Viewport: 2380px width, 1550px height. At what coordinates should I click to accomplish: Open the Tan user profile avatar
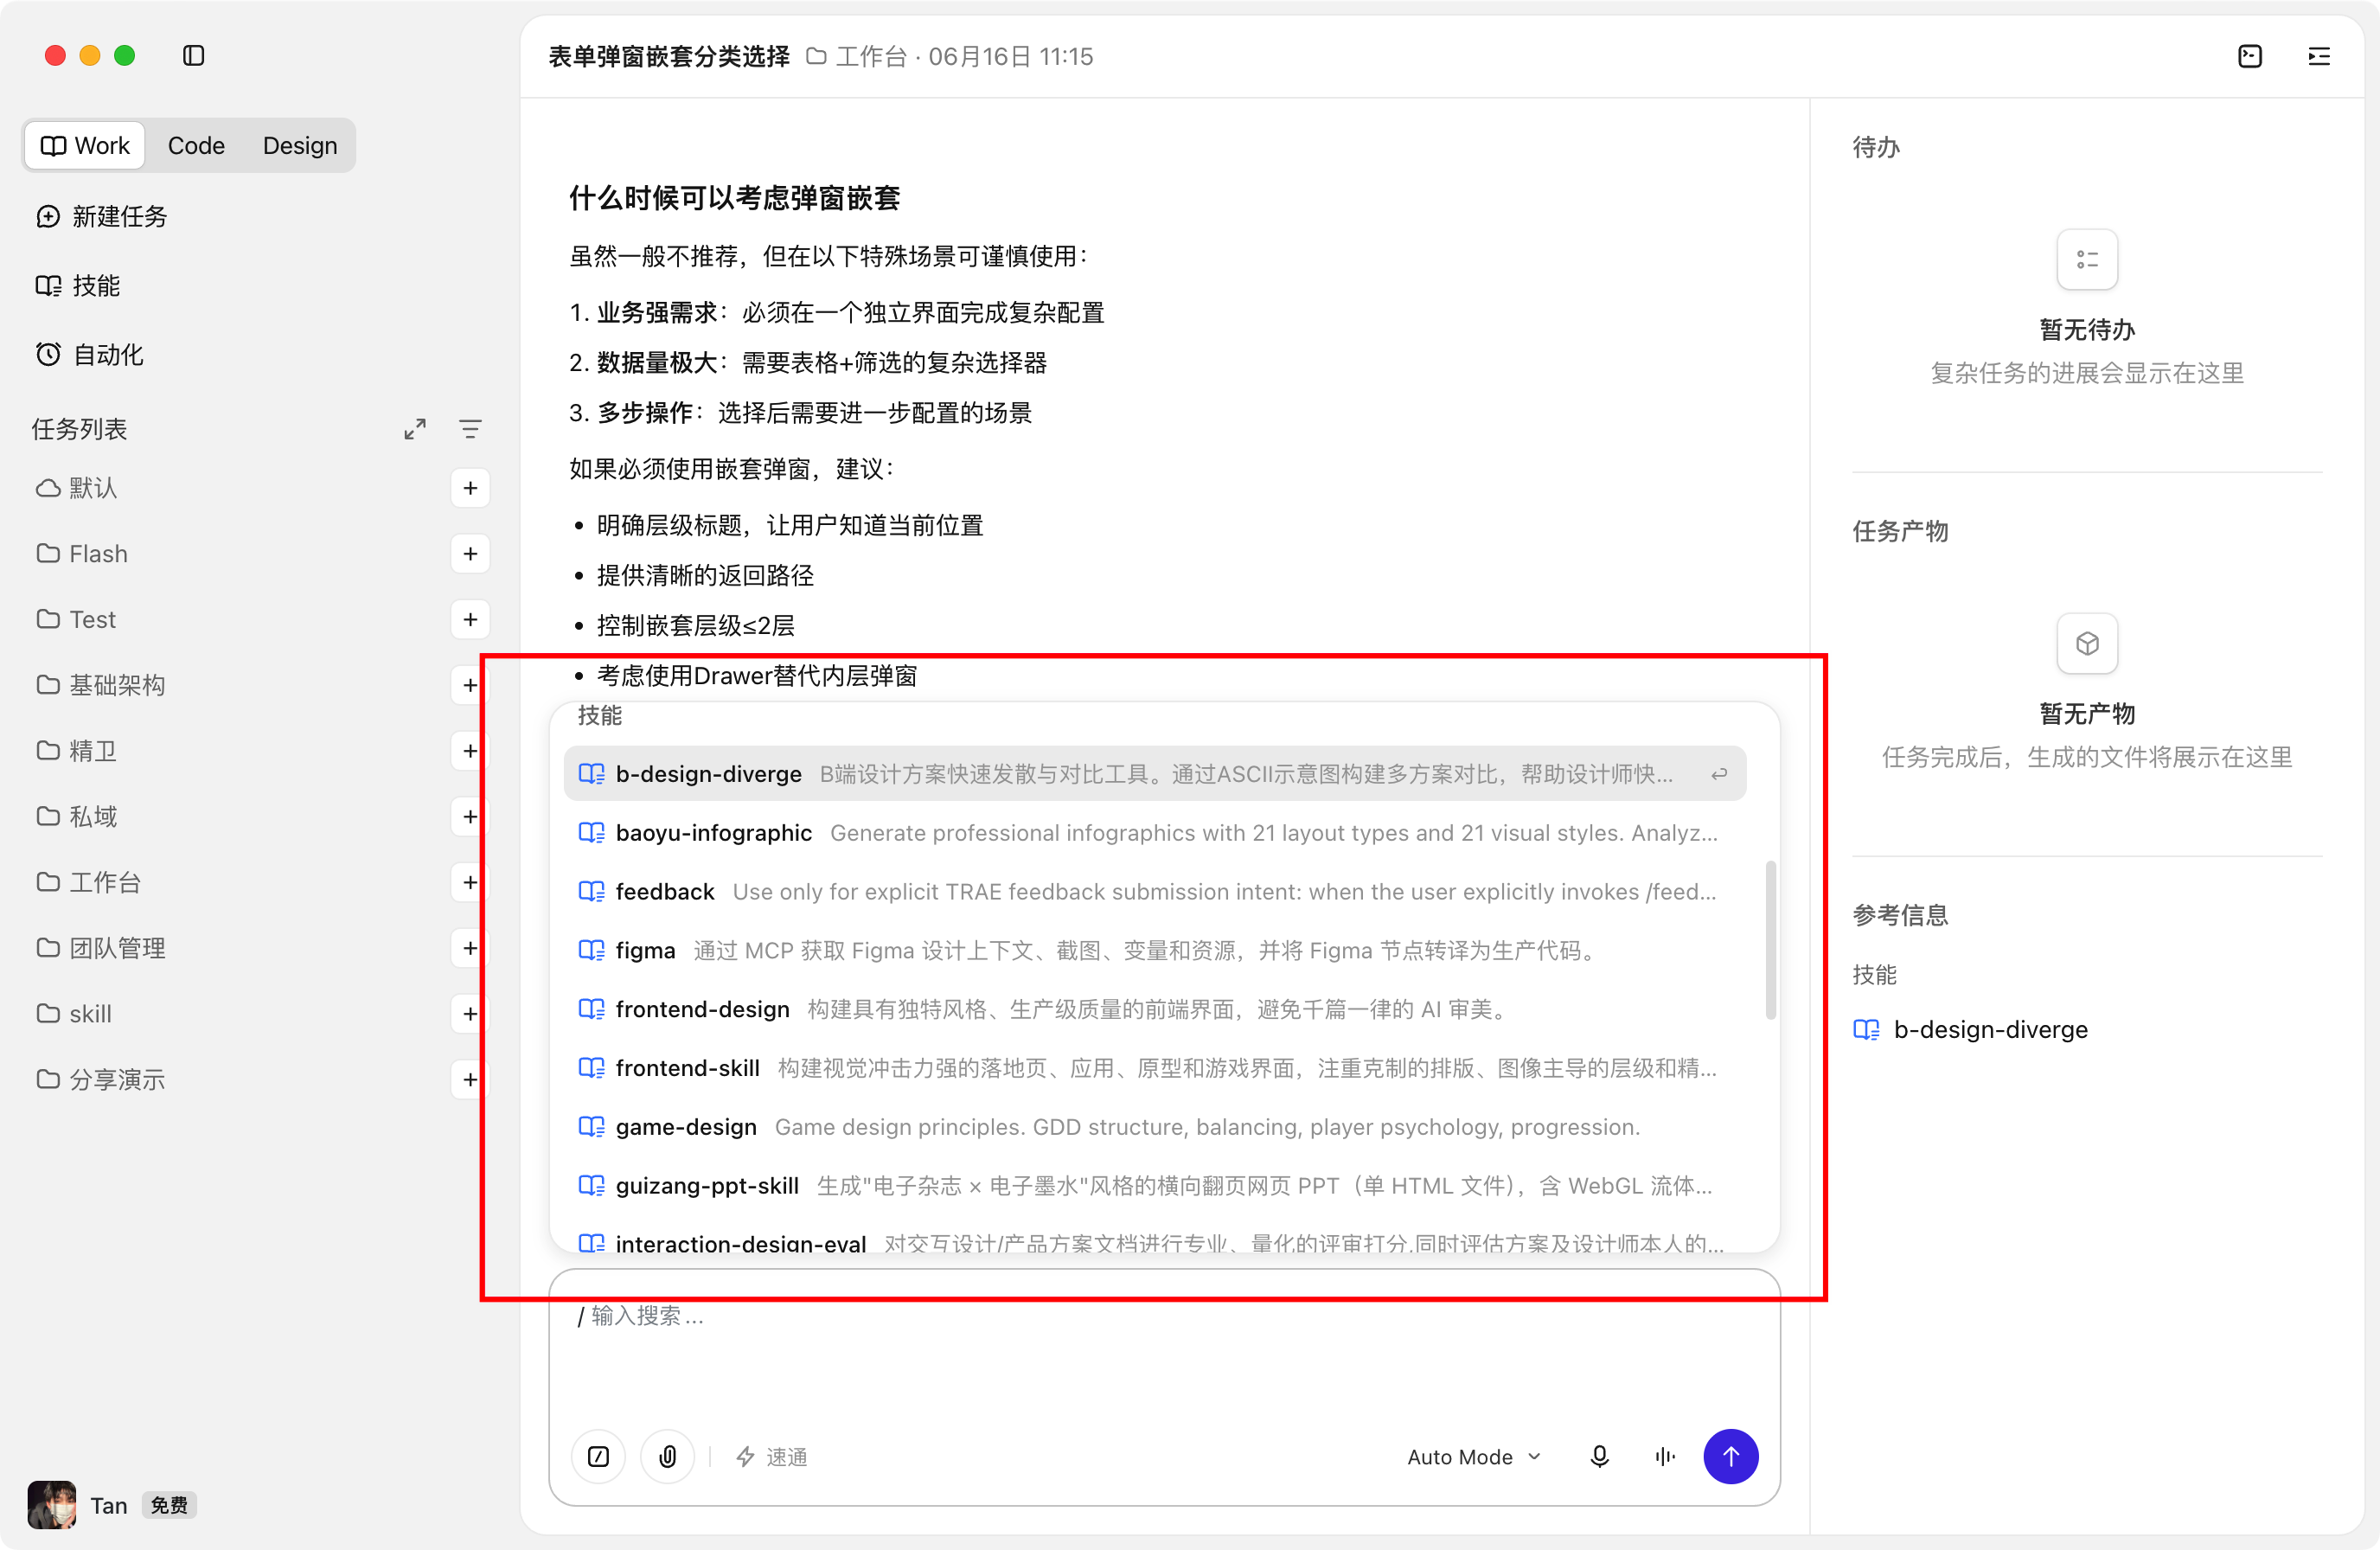point(52,1505)
